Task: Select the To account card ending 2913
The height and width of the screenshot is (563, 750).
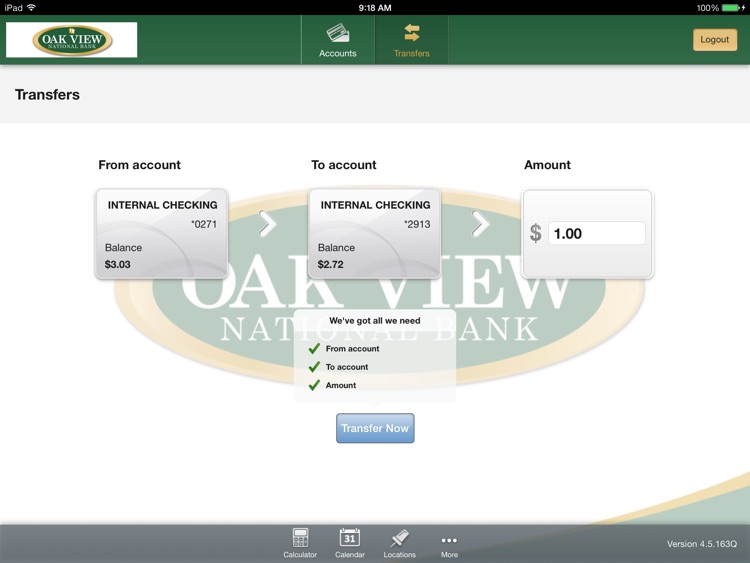Action: point(375,233)
